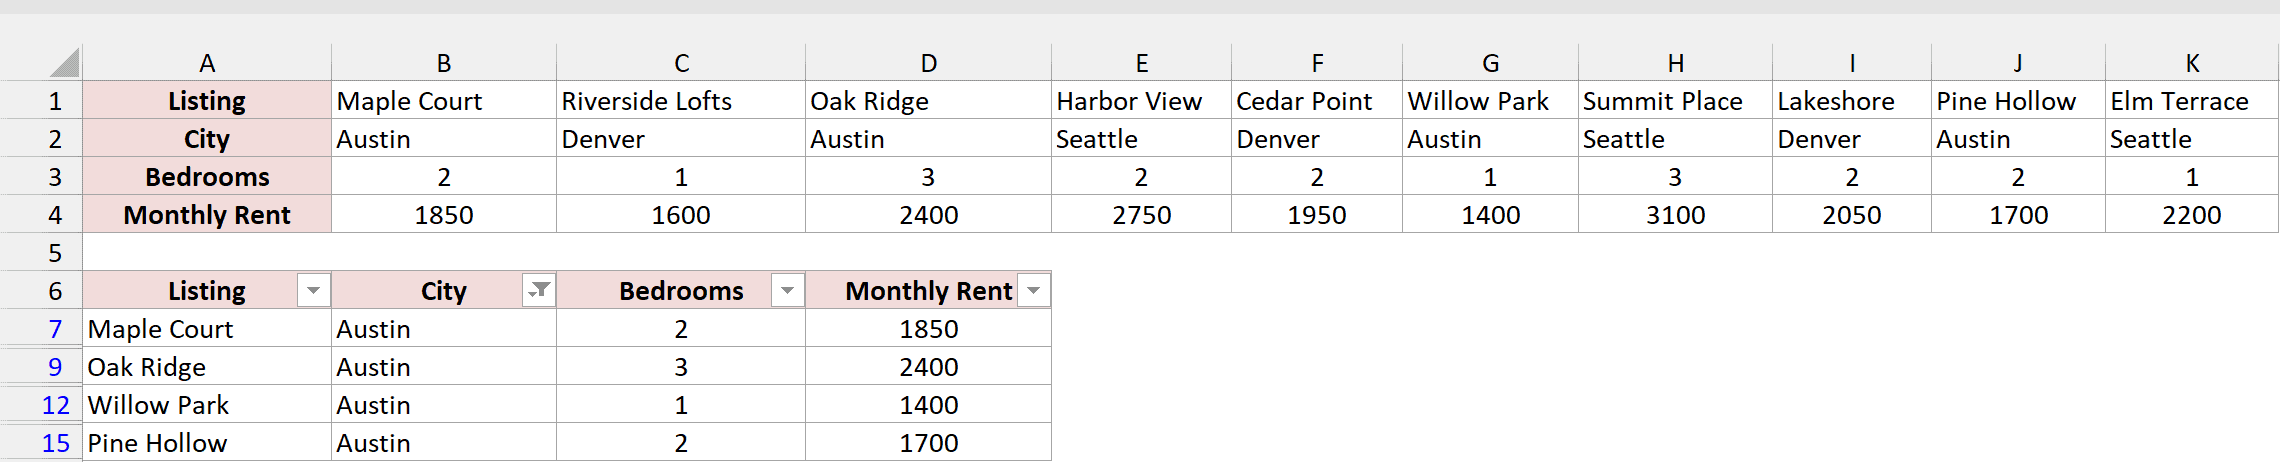Image resolution: width=2280 pixels, height=462 pixels.
Task: Select filtered row 15 header
Action: coord(41,442)
